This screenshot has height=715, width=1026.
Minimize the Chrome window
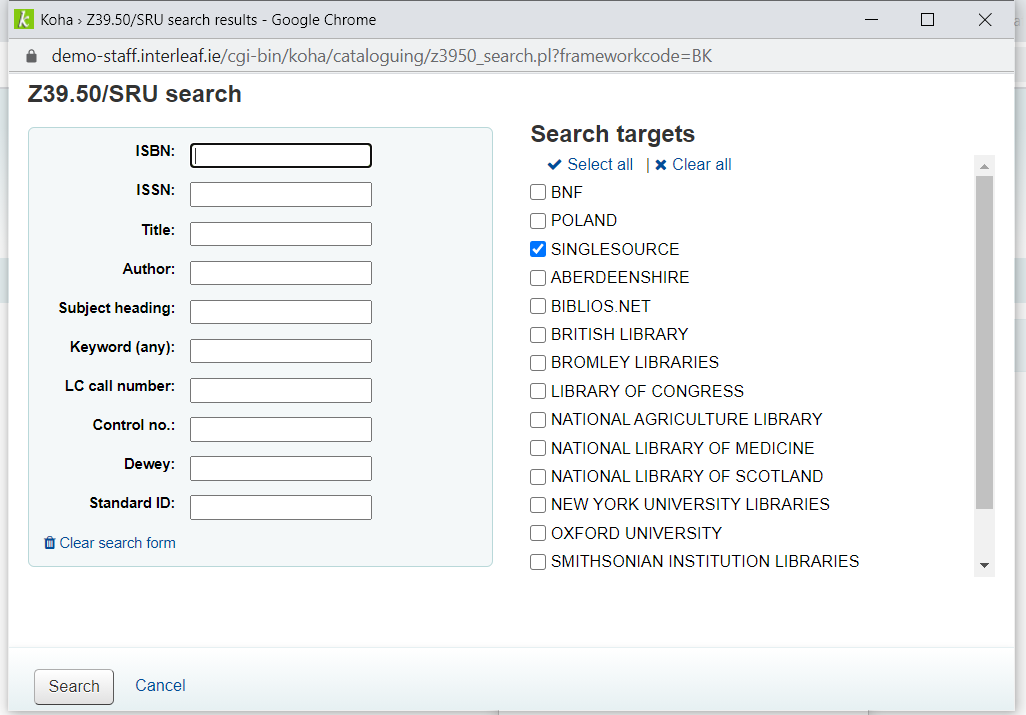click(x=871, y=20)
